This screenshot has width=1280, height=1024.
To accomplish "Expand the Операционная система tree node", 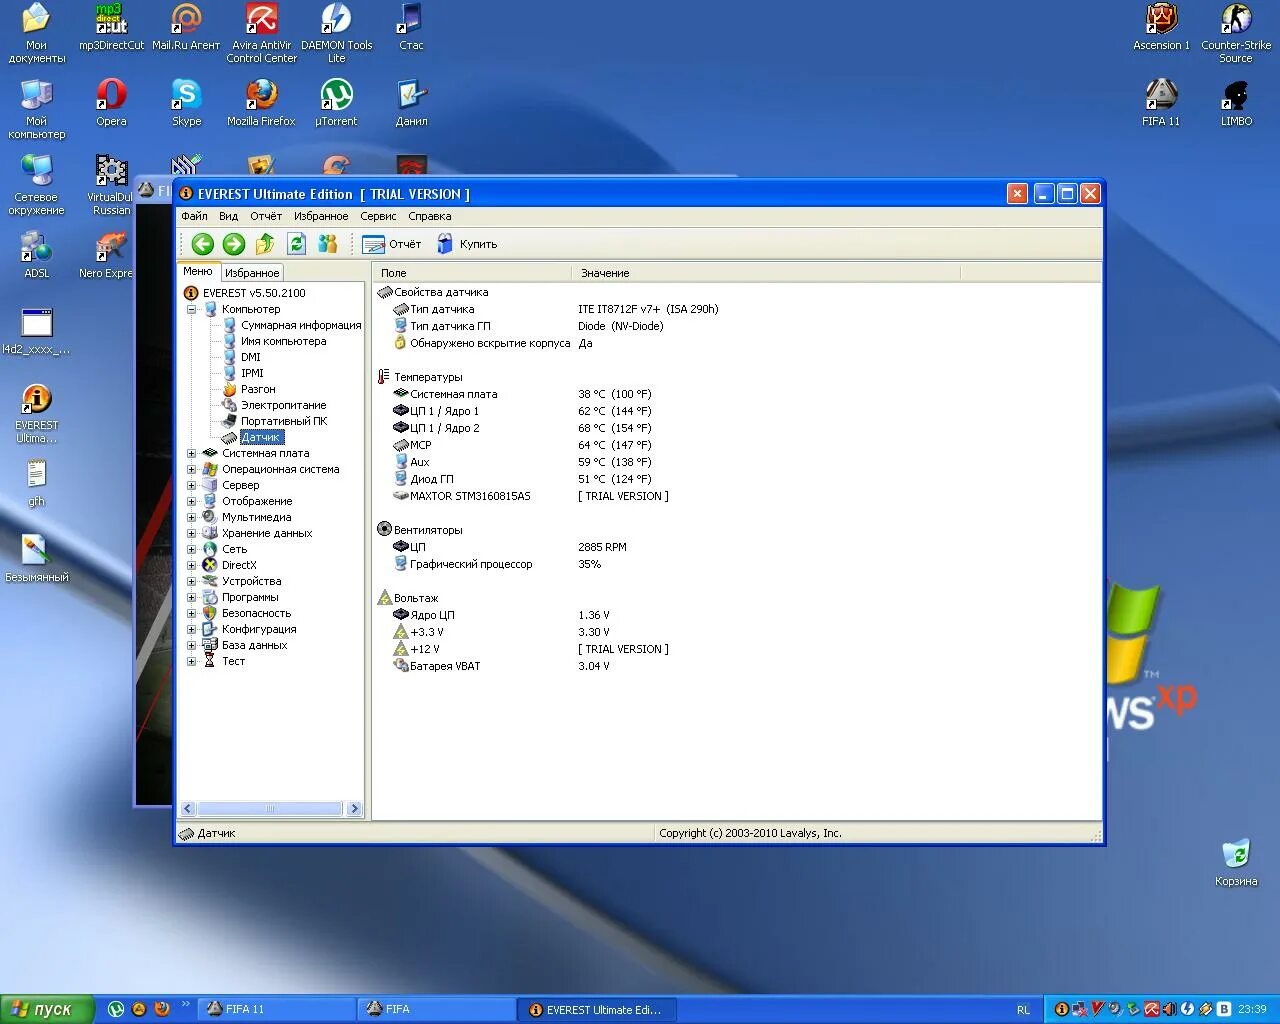I will pos(192,469).
